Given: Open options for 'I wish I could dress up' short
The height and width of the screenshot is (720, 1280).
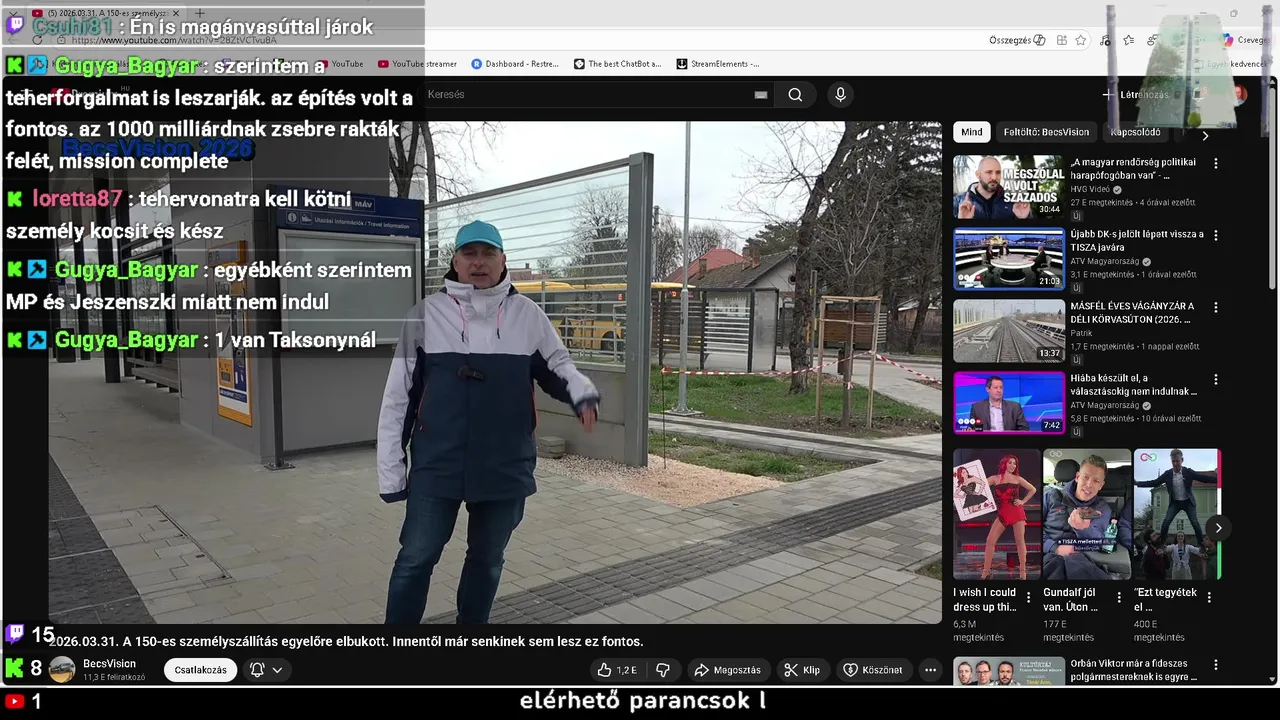Looking at the screenshot, I should pyautogui.click(x=1028, y=598).
